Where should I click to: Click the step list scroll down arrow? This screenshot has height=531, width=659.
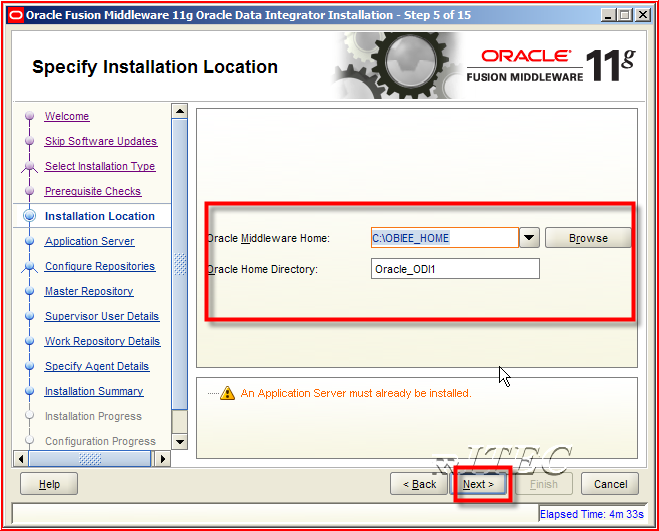click(x=180, y=441)
